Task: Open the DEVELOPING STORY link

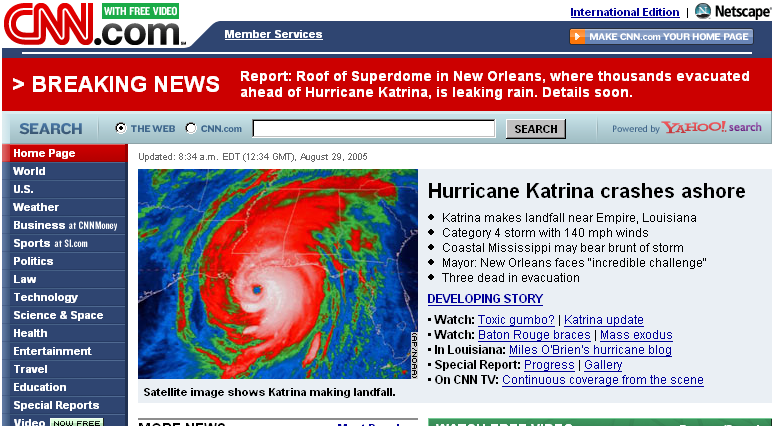Action: click(x=485, y=299)
